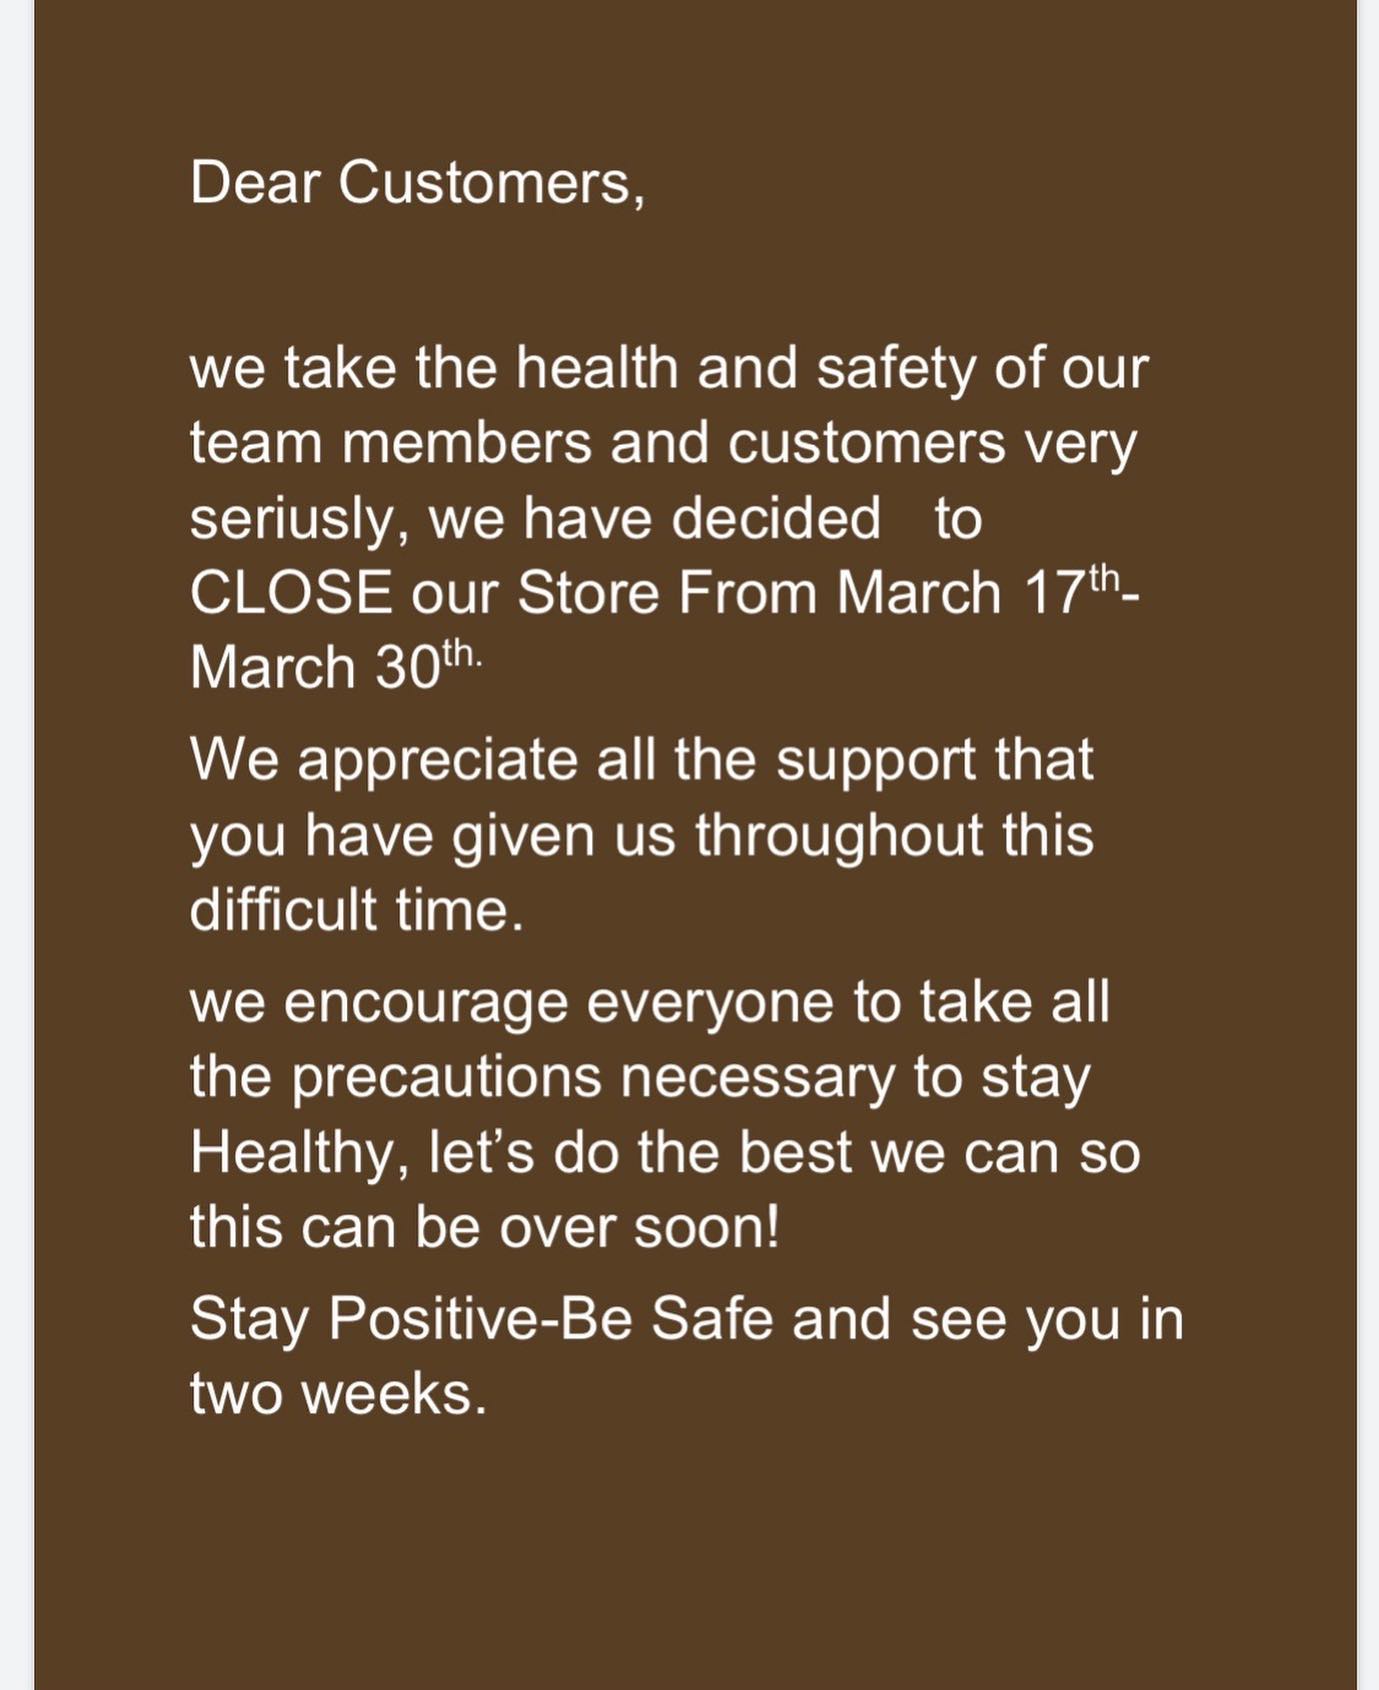The image size is (1379, 1690).
Task: Click the "Dear Customers," greeting line
Action: pos(418,184)
